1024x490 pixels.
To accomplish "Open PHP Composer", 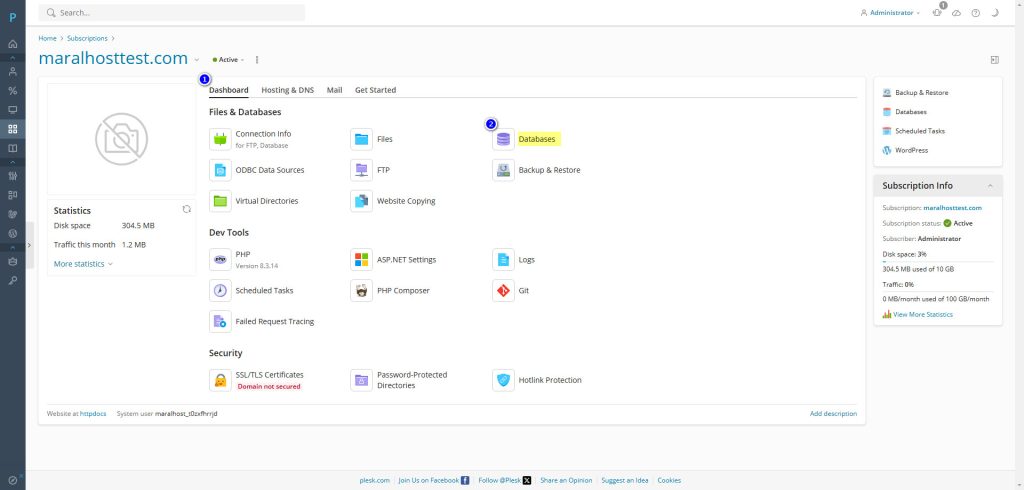I will [403, 290].
